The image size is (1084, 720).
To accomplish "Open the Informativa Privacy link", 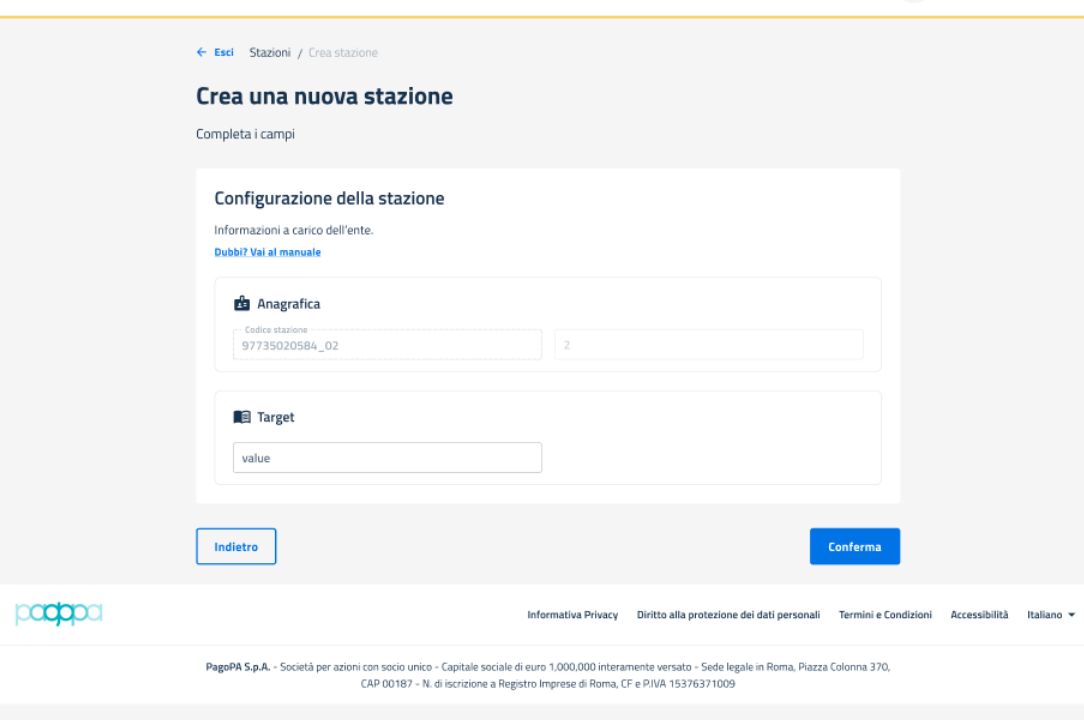I will (x=572, y=615).
